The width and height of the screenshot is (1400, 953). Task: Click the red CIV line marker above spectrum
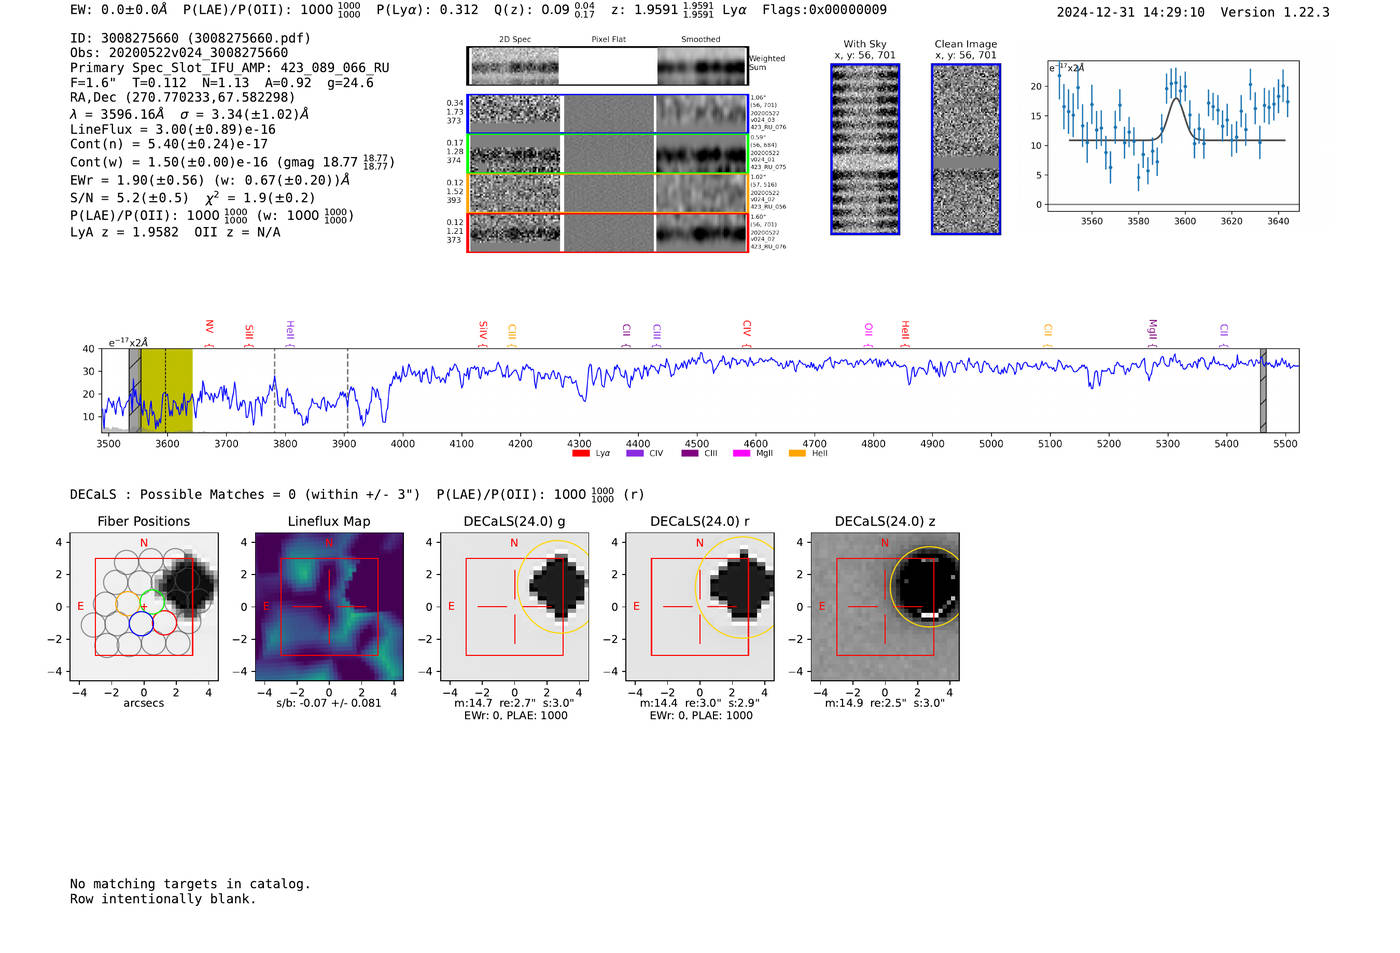[747, 332]
